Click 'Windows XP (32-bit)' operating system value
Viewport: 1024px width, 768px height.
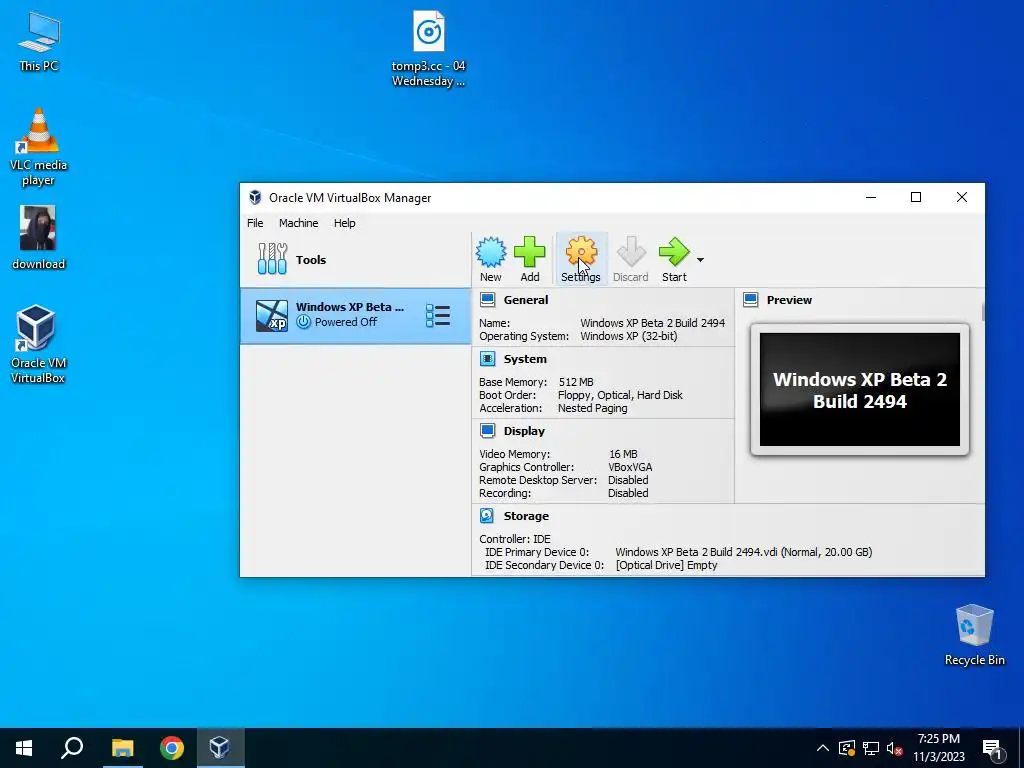point(628,336)
